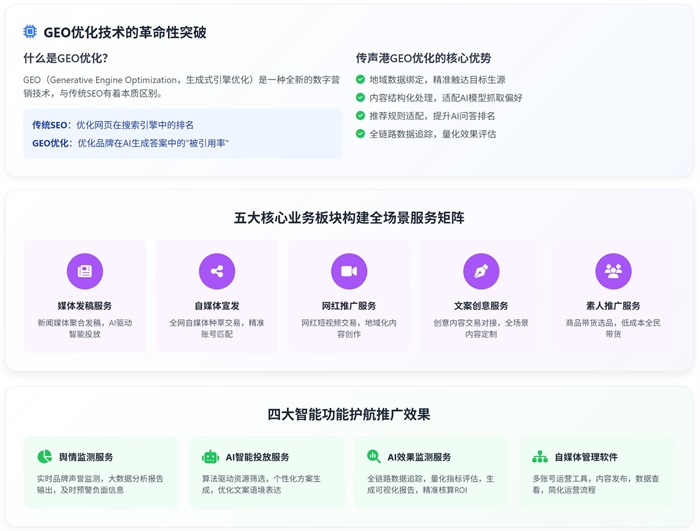Click the people group icon for 素人推广服务
Viewport: 700px width, 531px height.
click(x=613, y=271)
